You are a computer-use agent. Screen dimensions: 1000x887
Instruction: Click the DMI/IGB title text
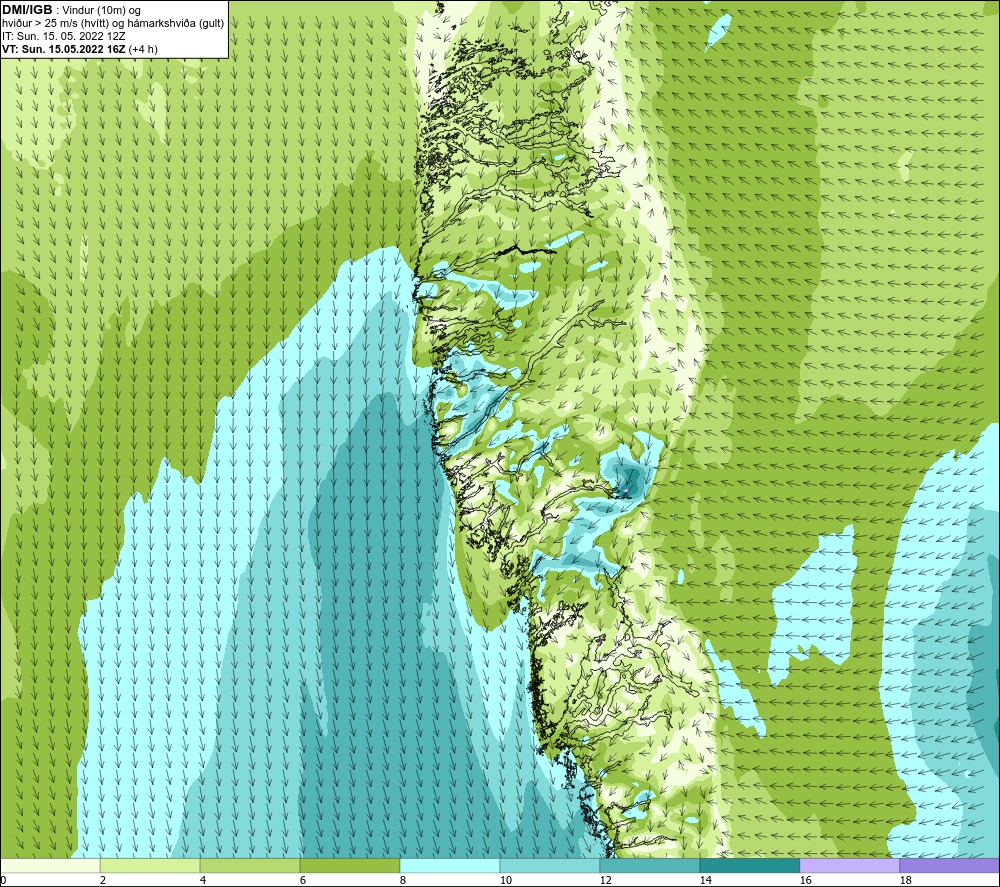pyautogui.click(x=27, y=10)
